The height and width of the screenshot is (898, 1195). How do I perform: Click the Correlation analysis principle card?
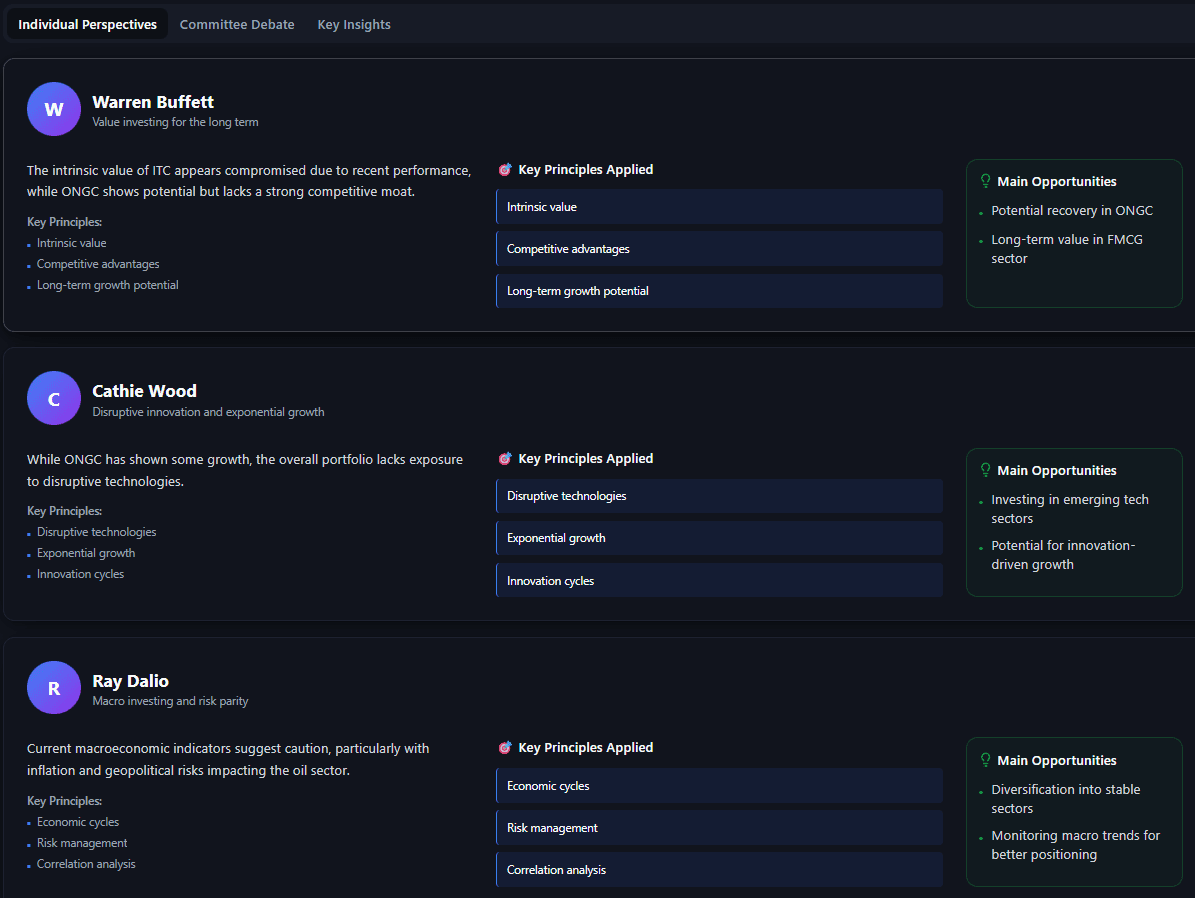(718, 869)
